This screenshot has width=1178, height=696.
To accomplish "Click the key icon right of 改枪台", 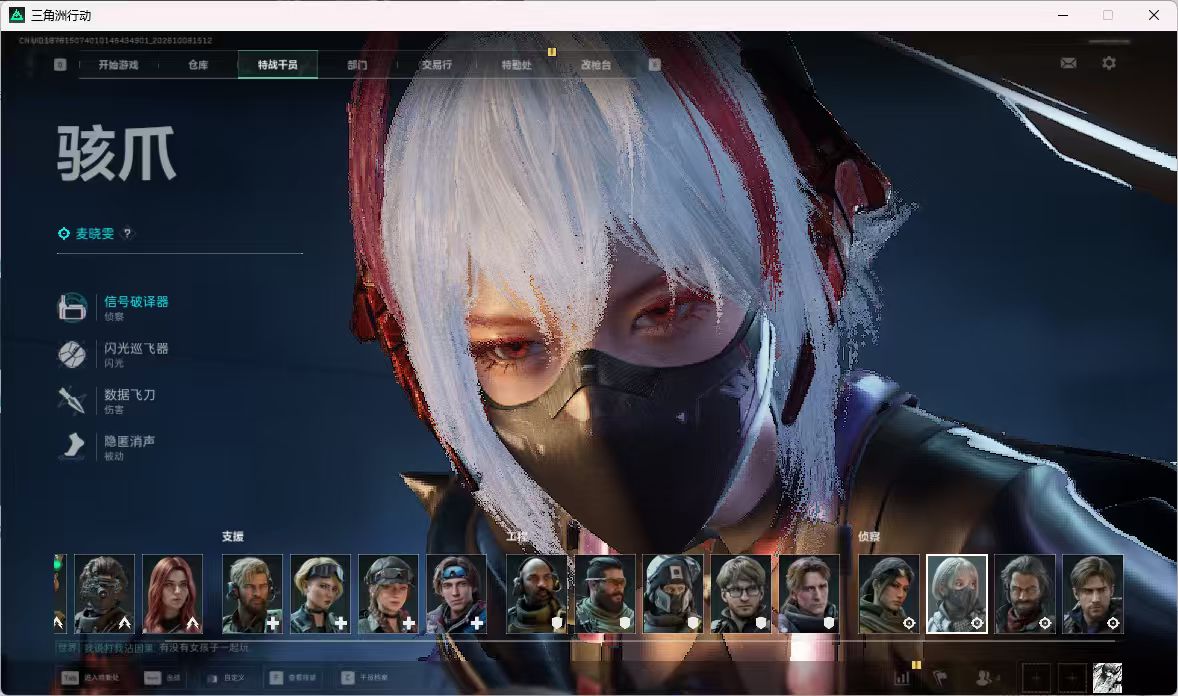I will (x=654, y=65).
